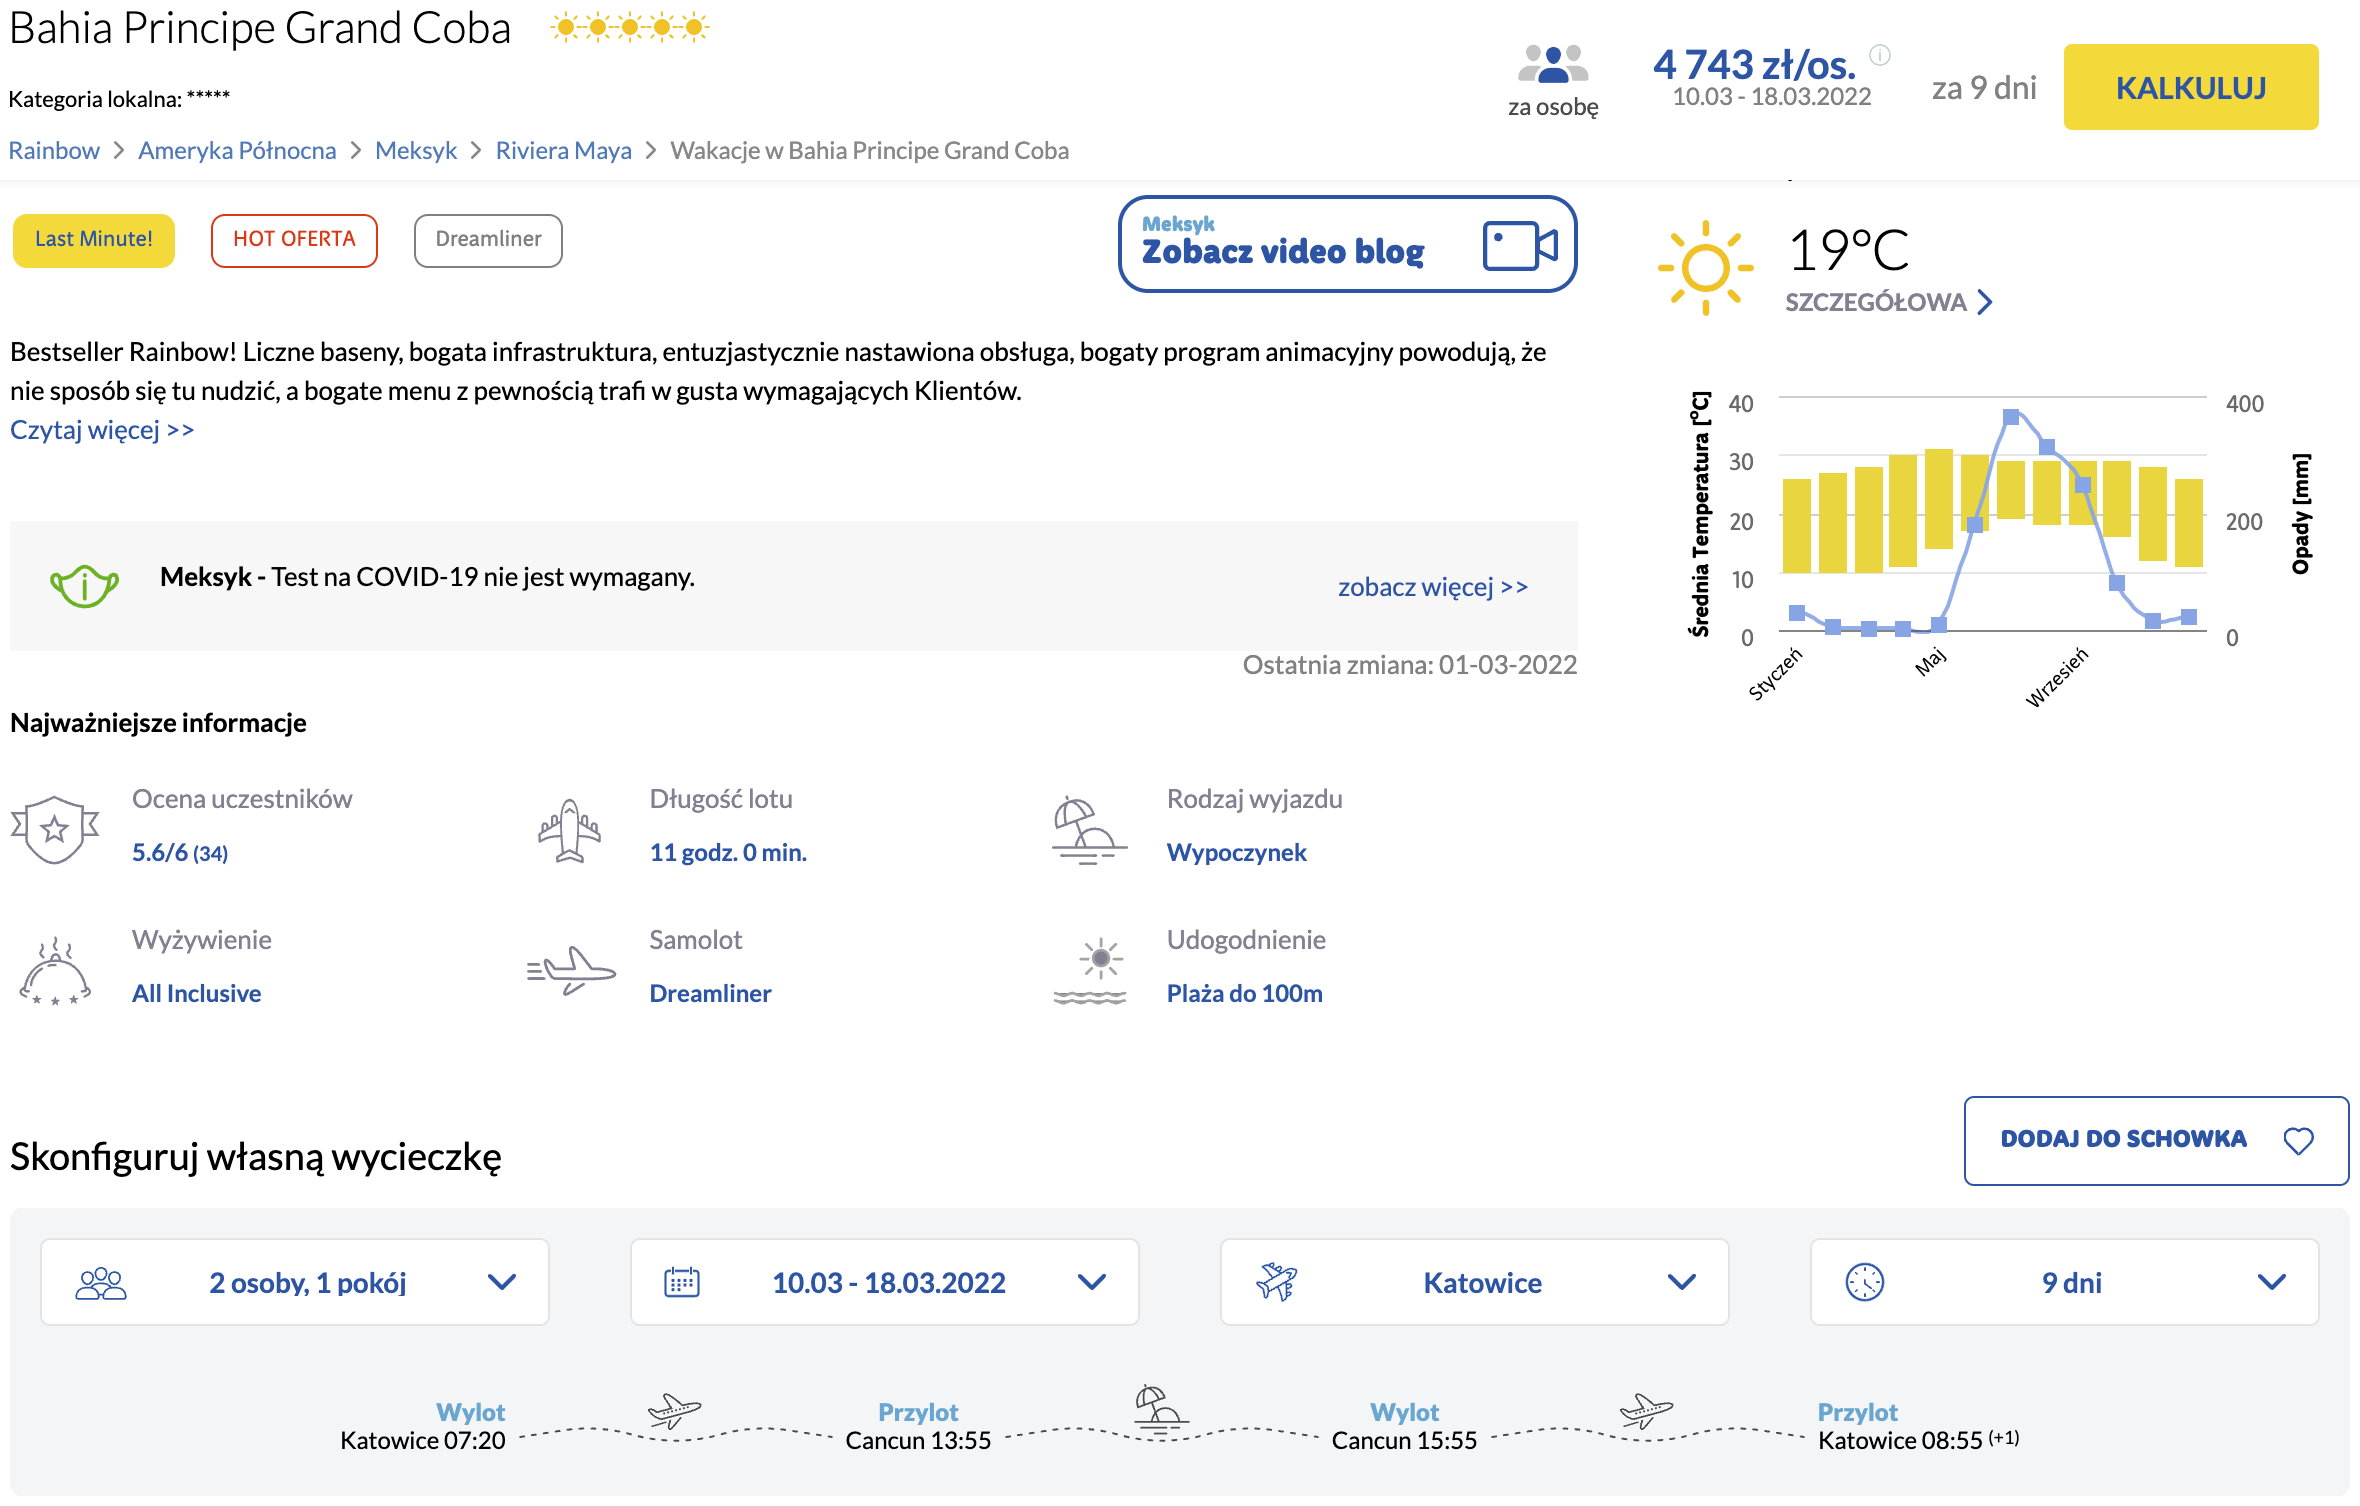Click the outbound flight plane icon after Katowice 07:20
2360x1506 pixels.
[675, 1411]
